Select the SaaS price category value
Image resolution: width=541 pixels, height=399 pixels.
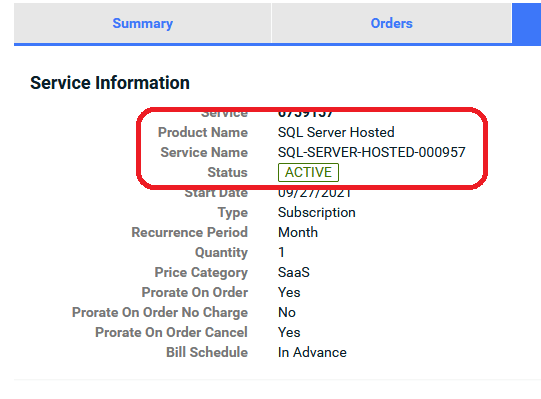coord(294,272)
